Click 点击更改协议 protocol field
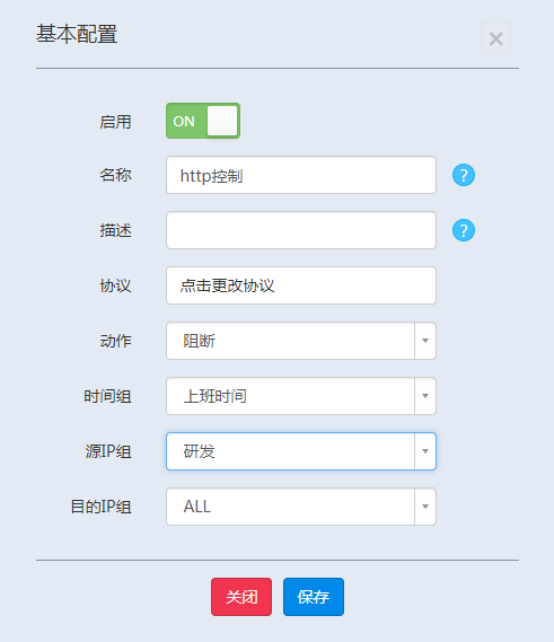 coord(301,285)
